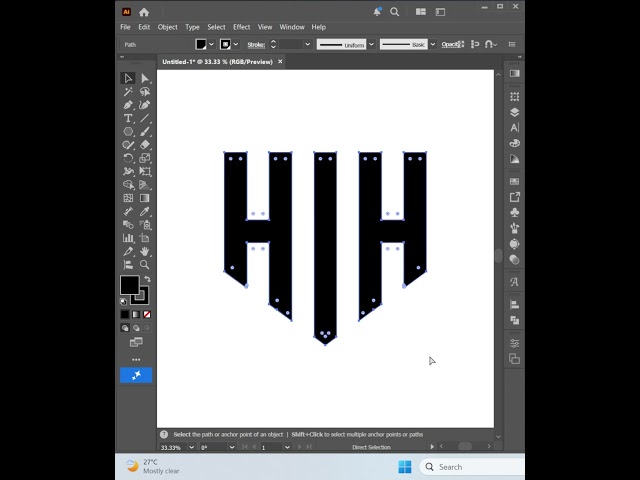Open the Edit menu
The height and width of the screenshot is (480, 640).
coord(144,27)
